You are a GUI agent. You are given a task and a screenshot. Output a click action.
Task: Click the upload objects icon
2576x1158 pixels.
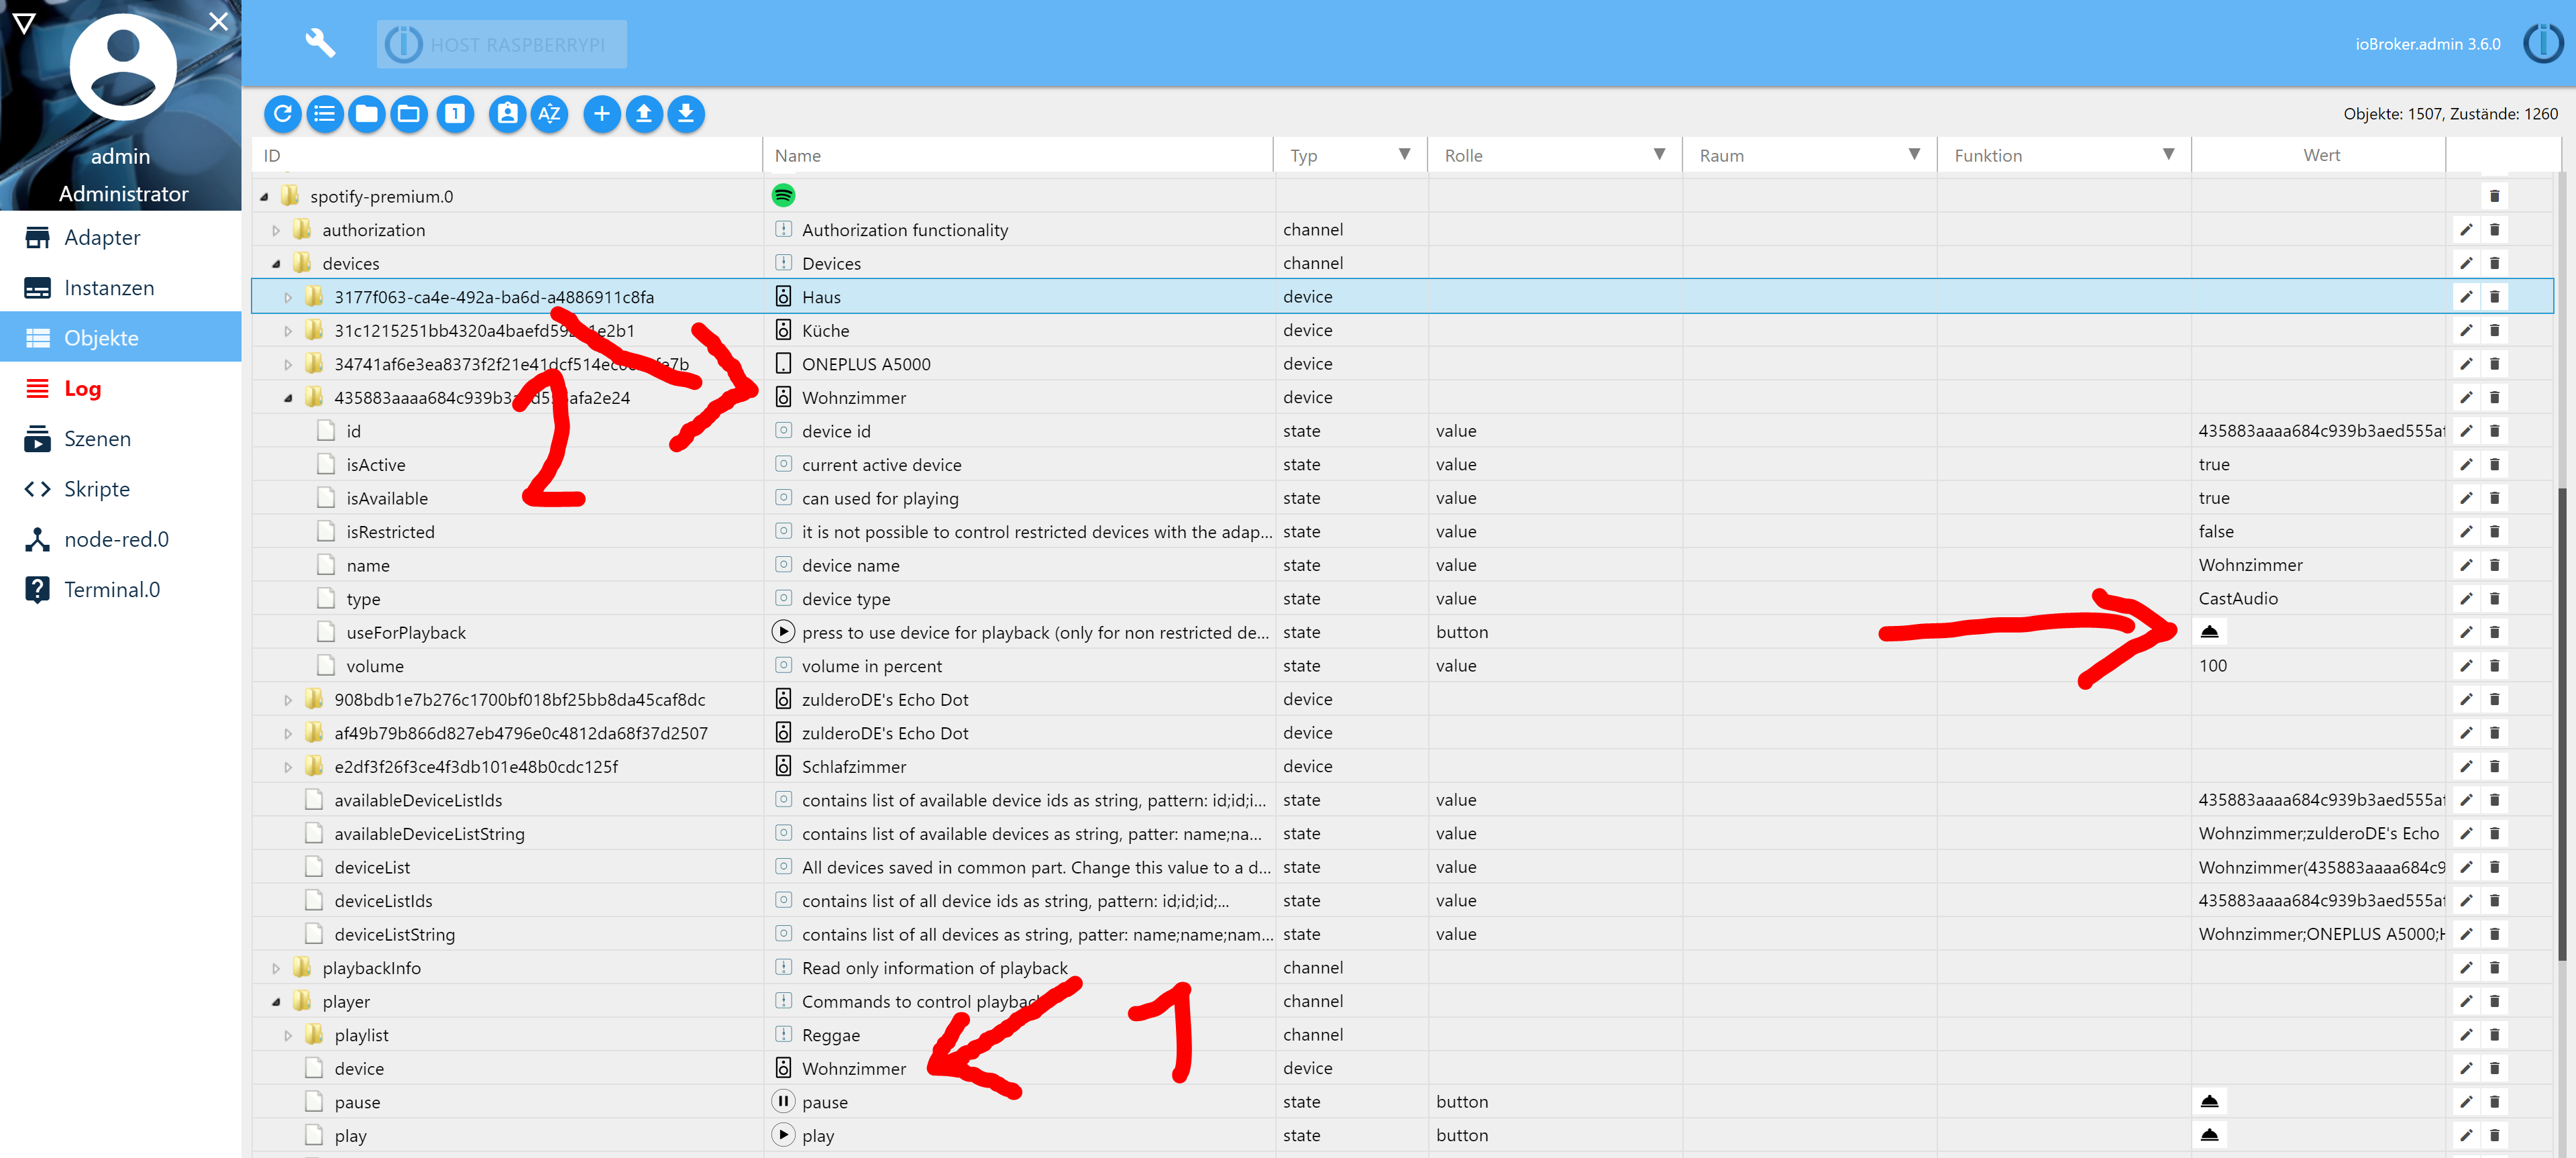[644, 114]
